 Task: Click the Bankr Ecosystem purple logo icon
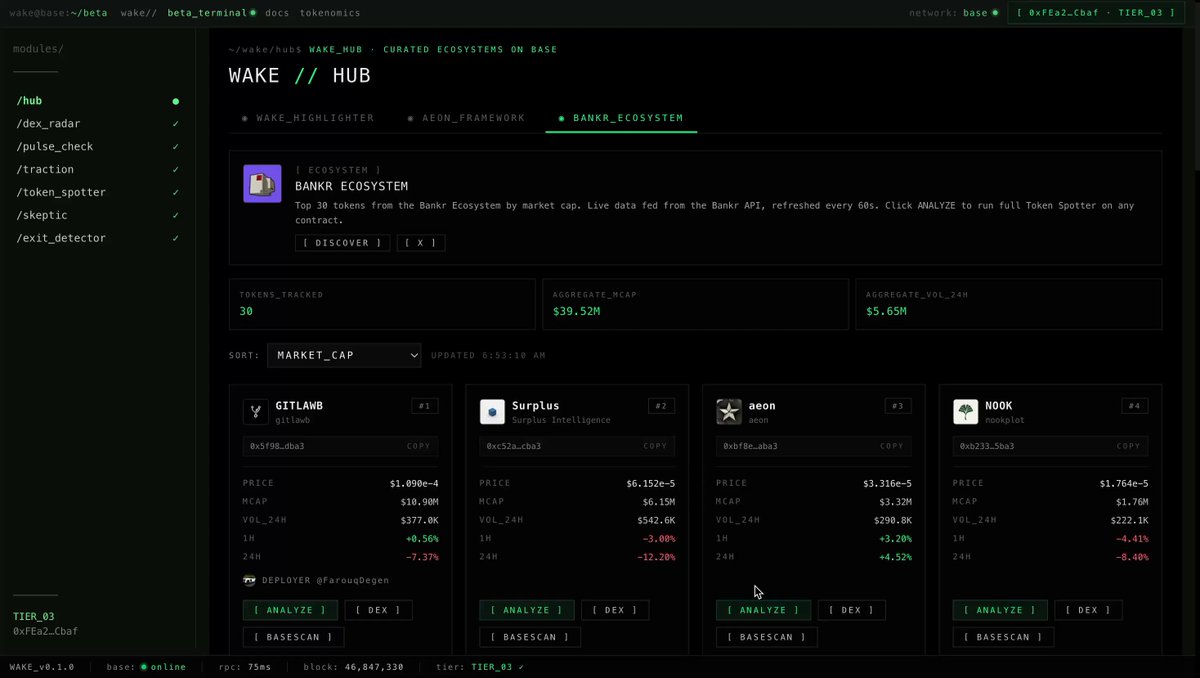(262, 184)
